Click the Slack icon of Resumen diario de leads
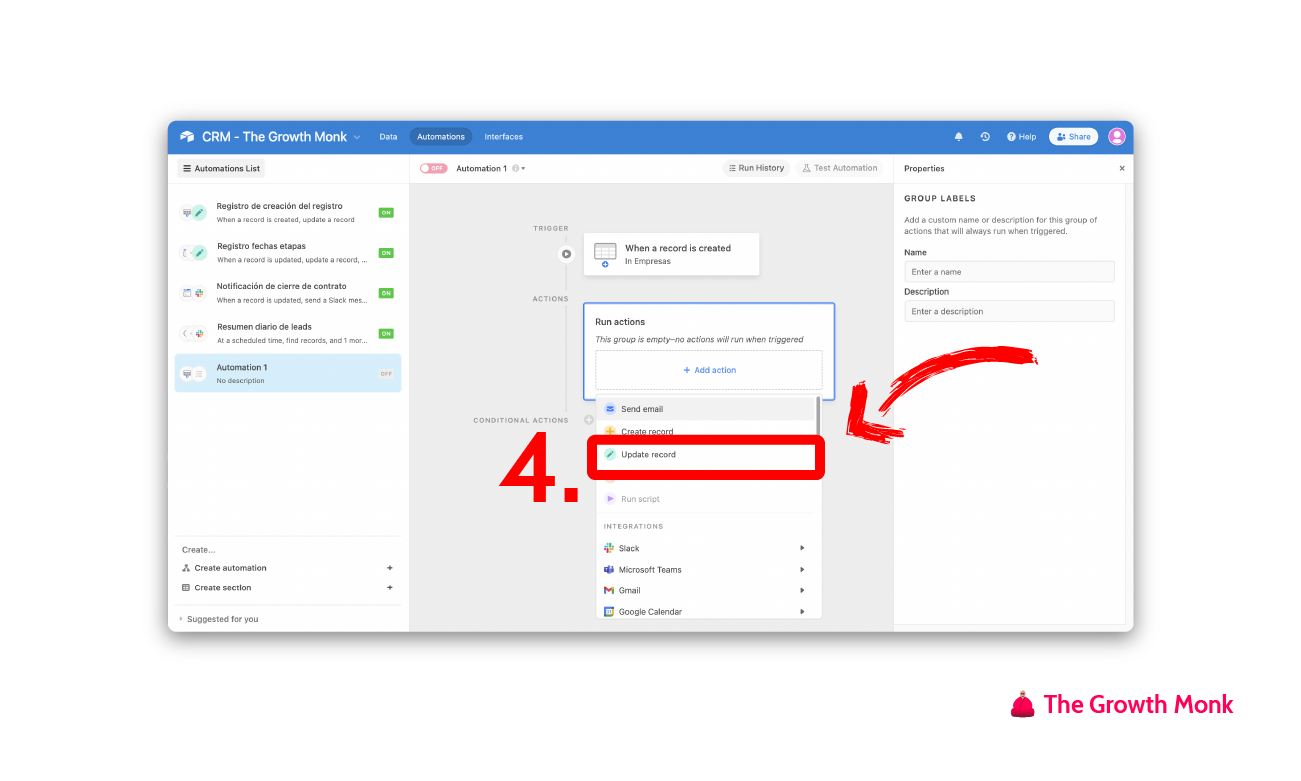1301x781 pixels. (x=199, y=333)
